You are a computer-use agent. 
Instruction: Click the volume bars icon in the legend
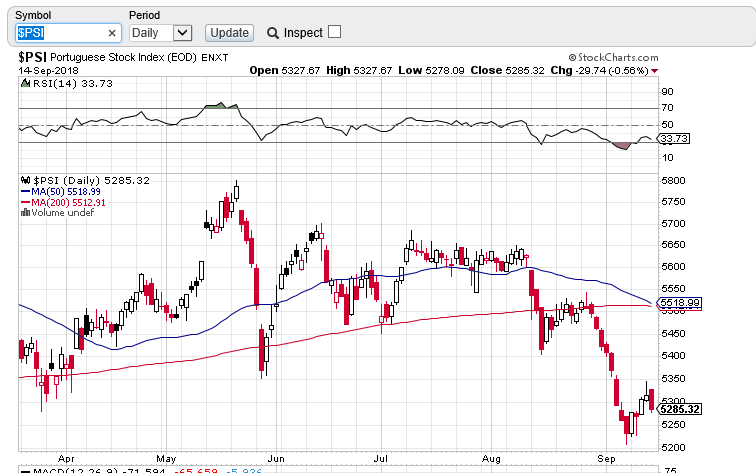26,213
